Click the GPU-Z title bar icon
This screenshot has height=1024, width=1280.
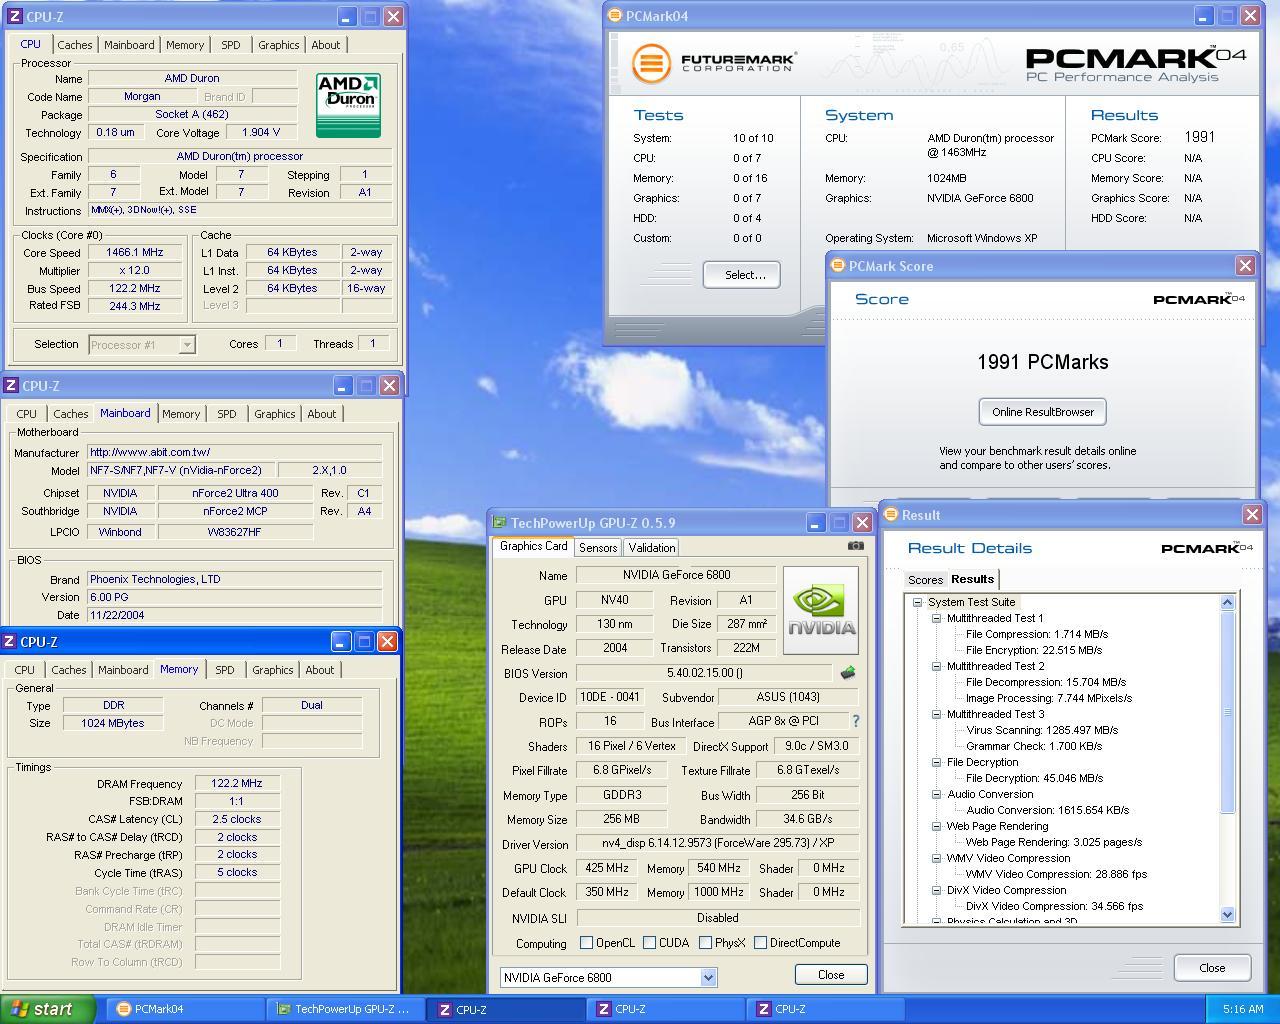click(x=500, y=522)
